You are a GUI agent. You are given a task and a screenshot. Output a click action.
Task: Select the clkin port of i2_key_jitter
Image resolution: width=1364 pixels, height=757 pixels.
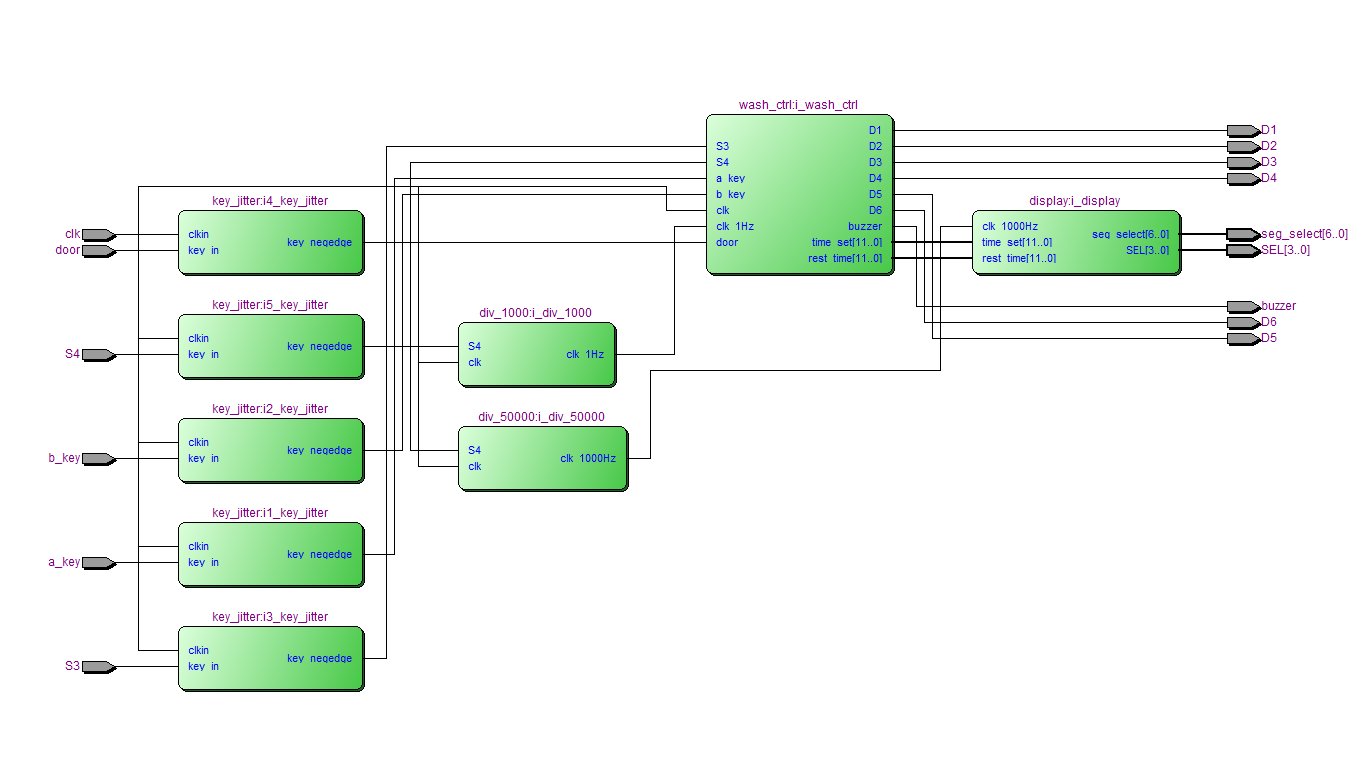click(x=198, y=443)
